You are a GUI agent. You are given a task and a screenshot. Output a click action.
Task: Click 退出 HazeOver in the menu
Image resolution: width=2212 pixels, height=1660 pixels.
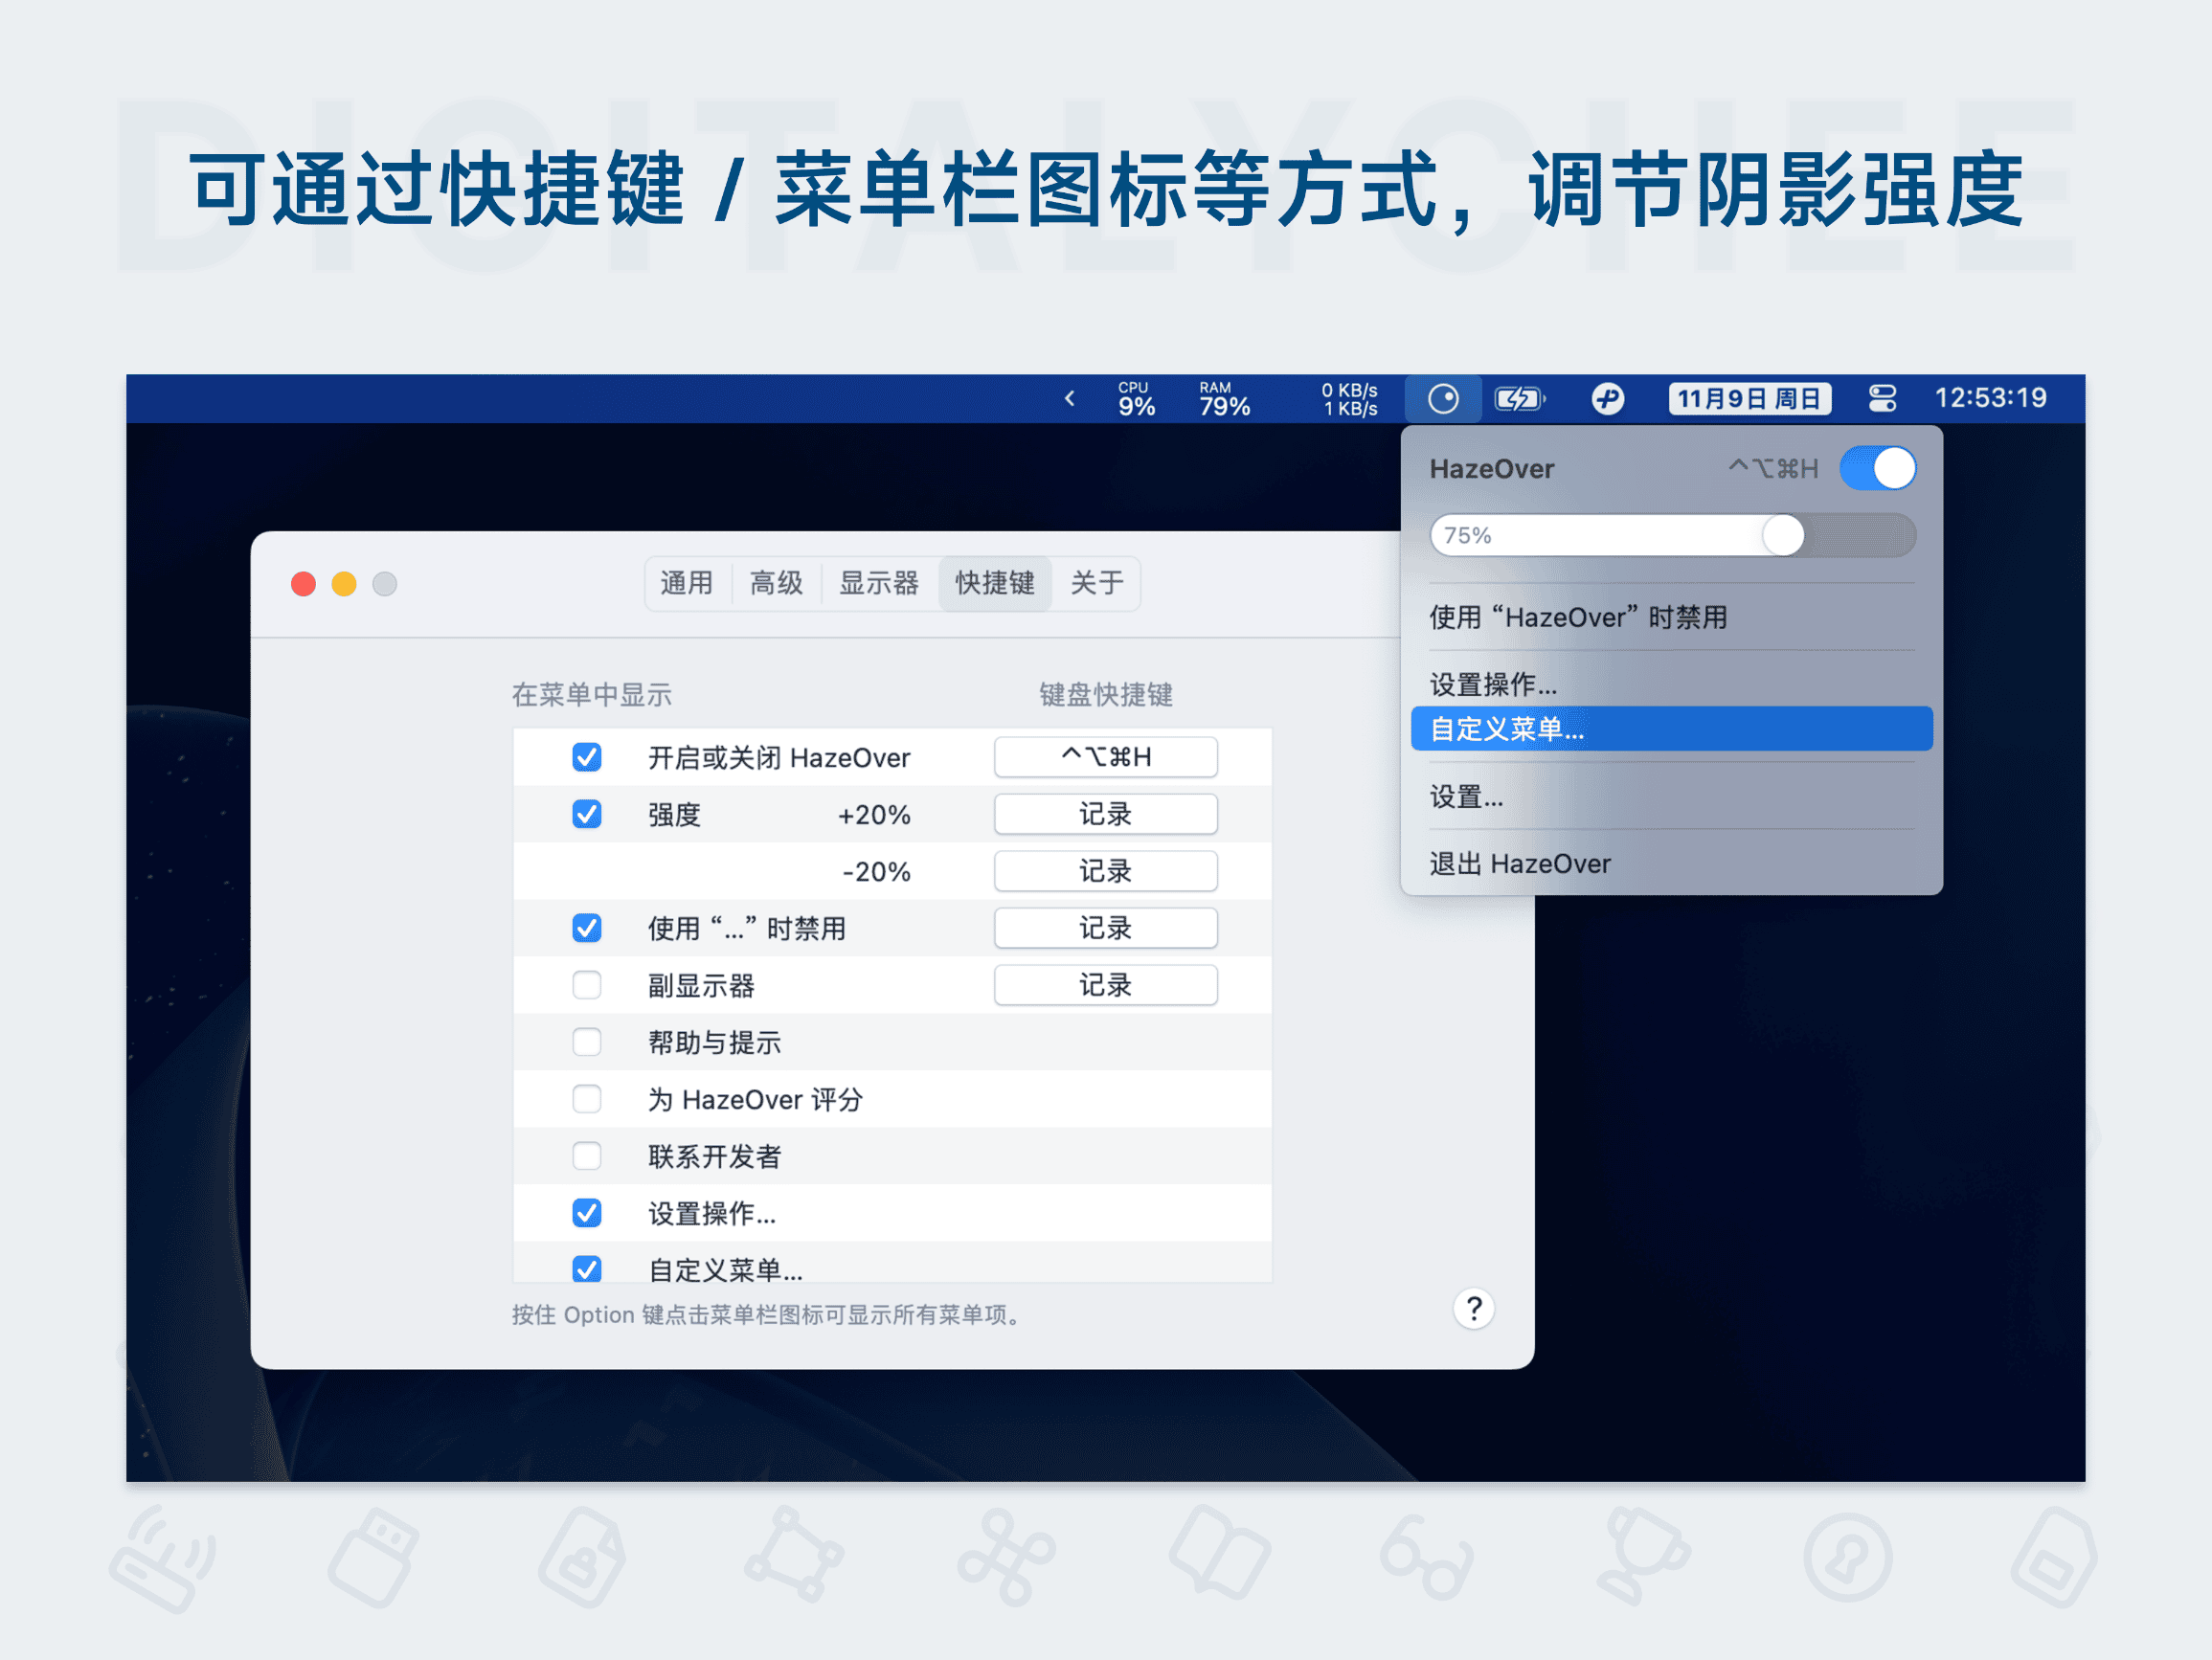[x=1519, y=863]
